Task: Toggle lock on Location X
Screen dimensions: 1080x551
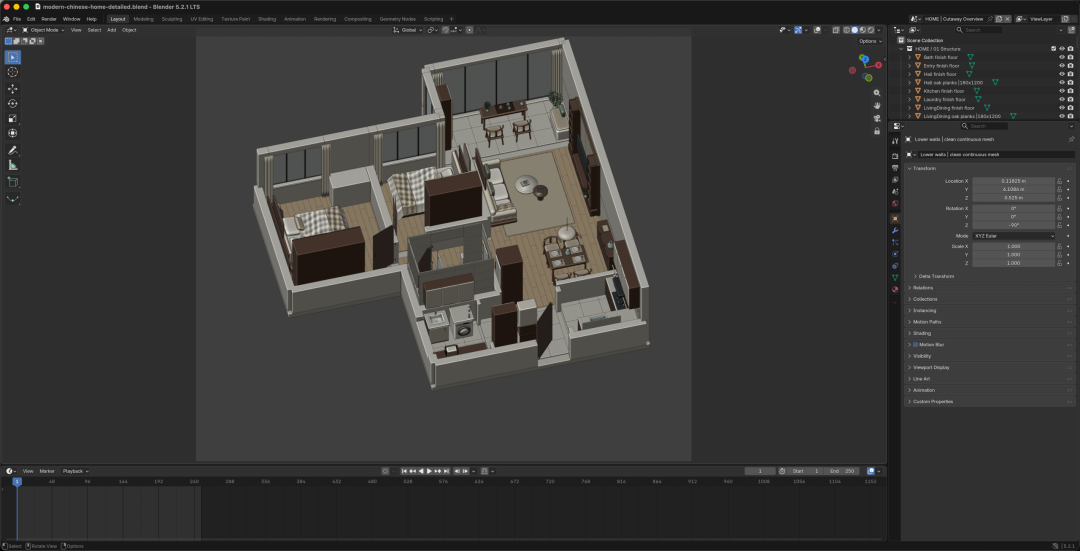Action: tap(1059, 180)
